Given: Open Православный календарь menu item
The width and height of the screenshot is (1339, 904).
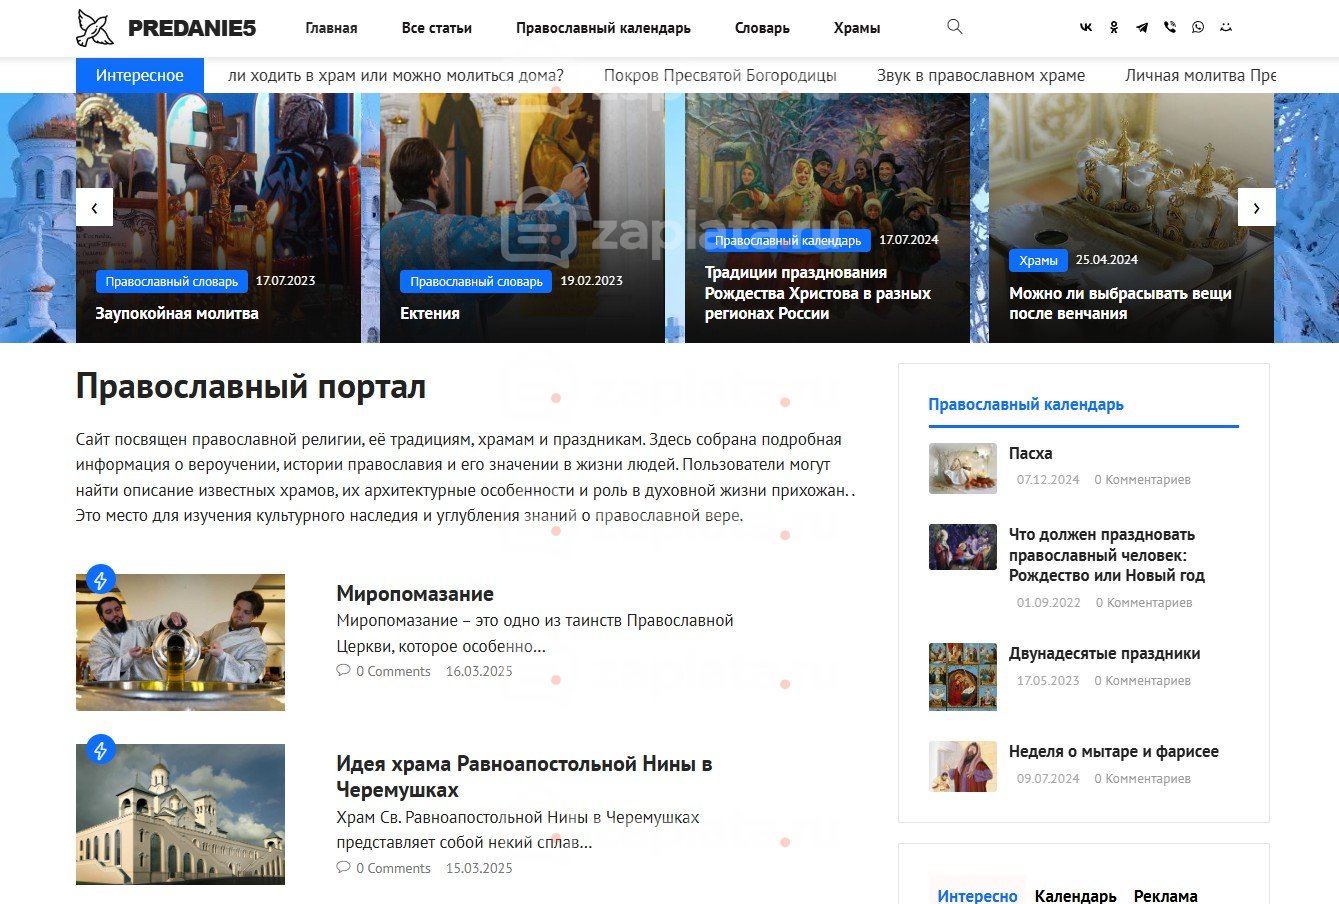Looking at the screenshot, I should (603, 28).
